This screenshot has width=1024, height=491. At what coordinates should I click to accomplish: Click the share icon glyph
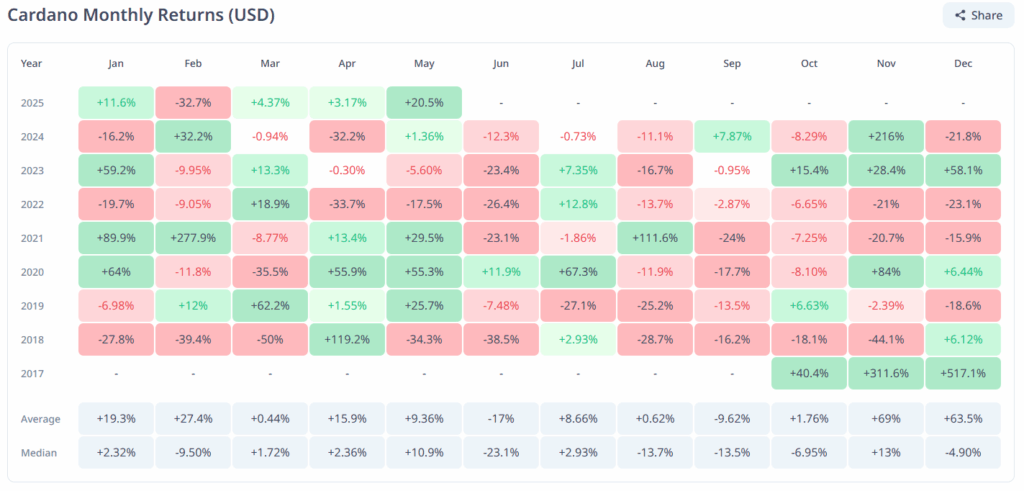tap(960, 15)
